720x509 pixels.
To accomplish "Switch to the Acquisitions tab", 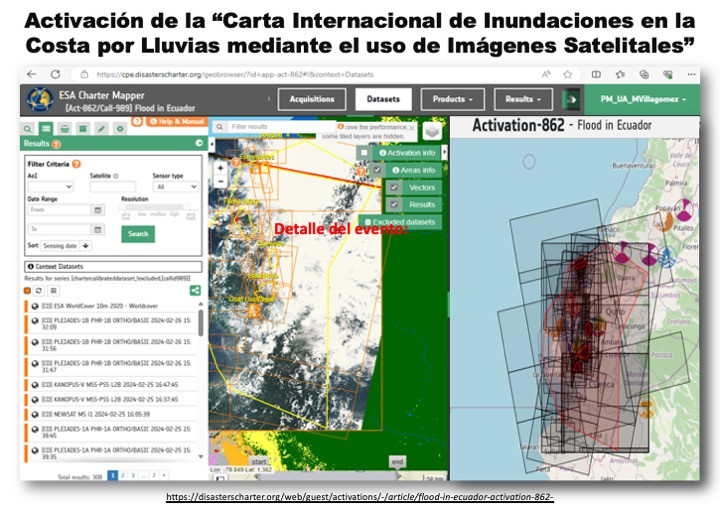I will click(x=311, y=99).
